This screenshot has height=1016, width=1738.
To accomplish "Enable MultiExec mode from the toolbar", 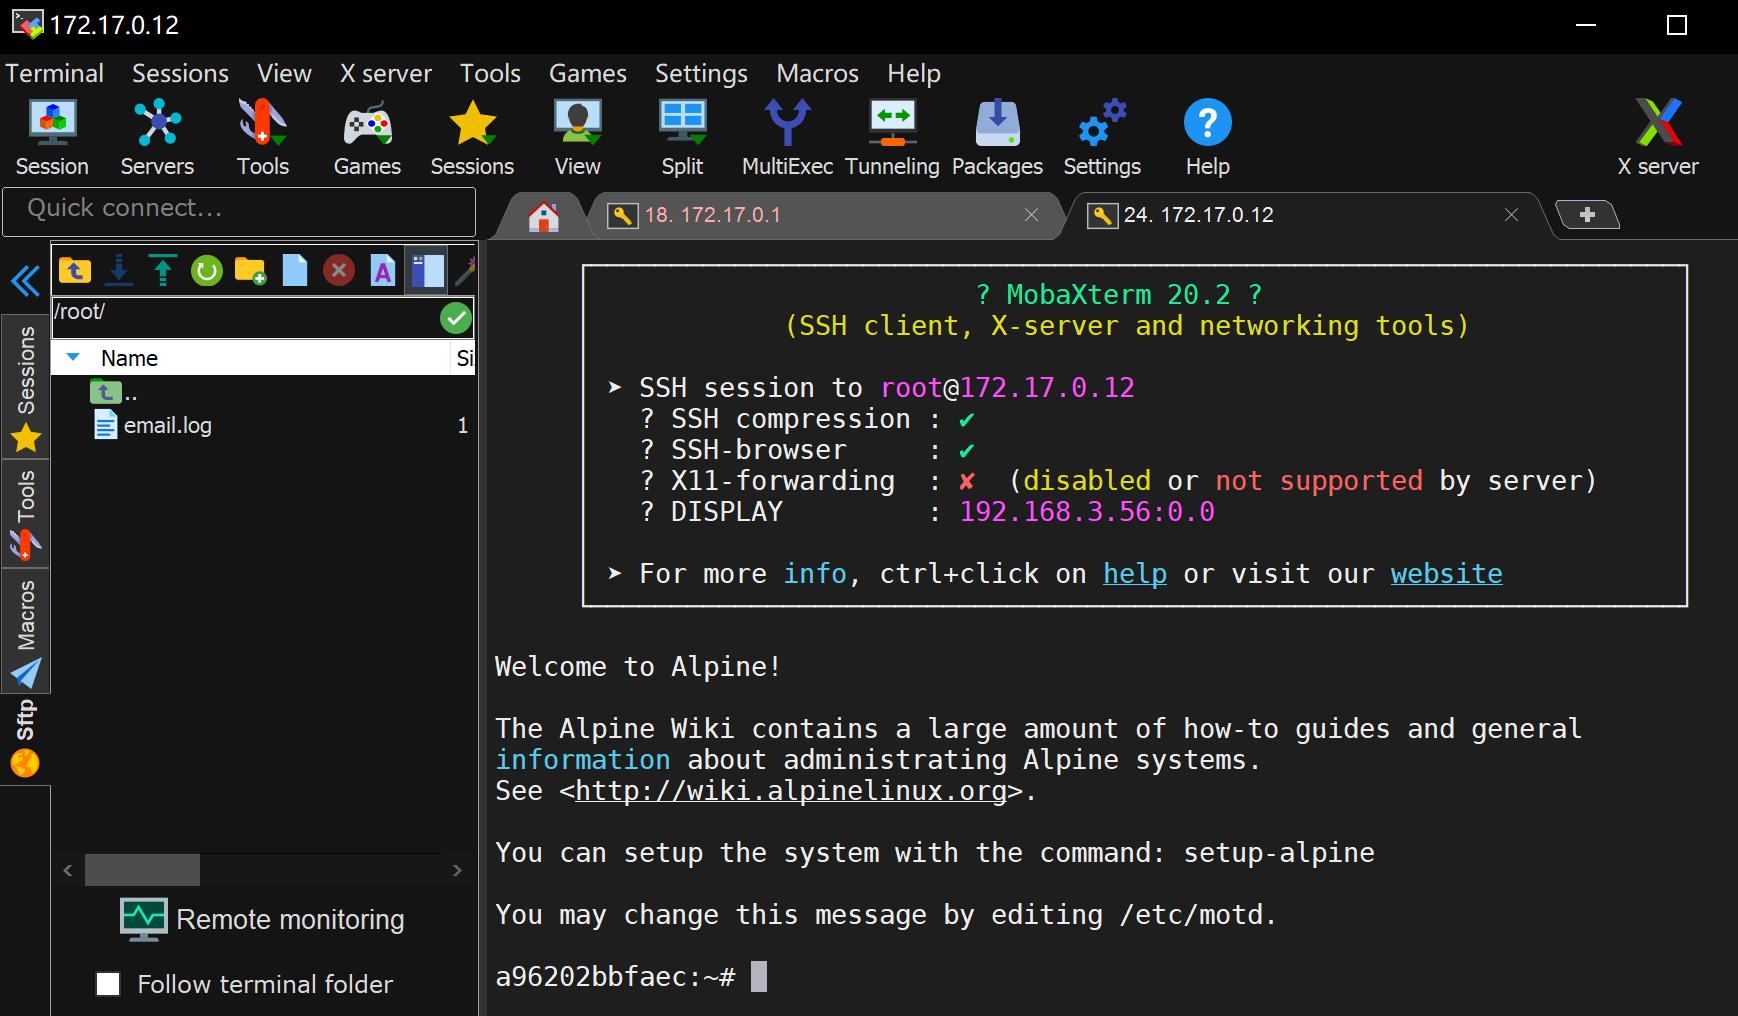I will (x=787, y=138).
